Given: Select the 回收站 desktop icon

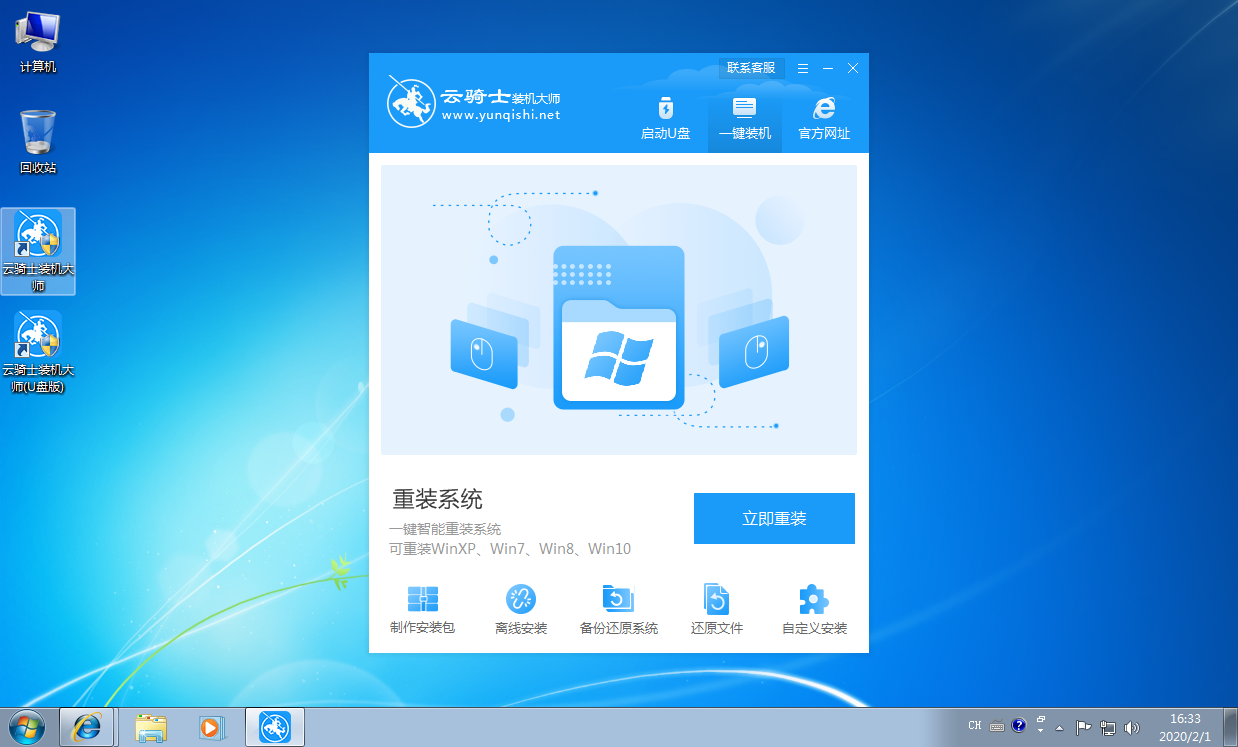Looking at the screenshot, I should 38,142.
